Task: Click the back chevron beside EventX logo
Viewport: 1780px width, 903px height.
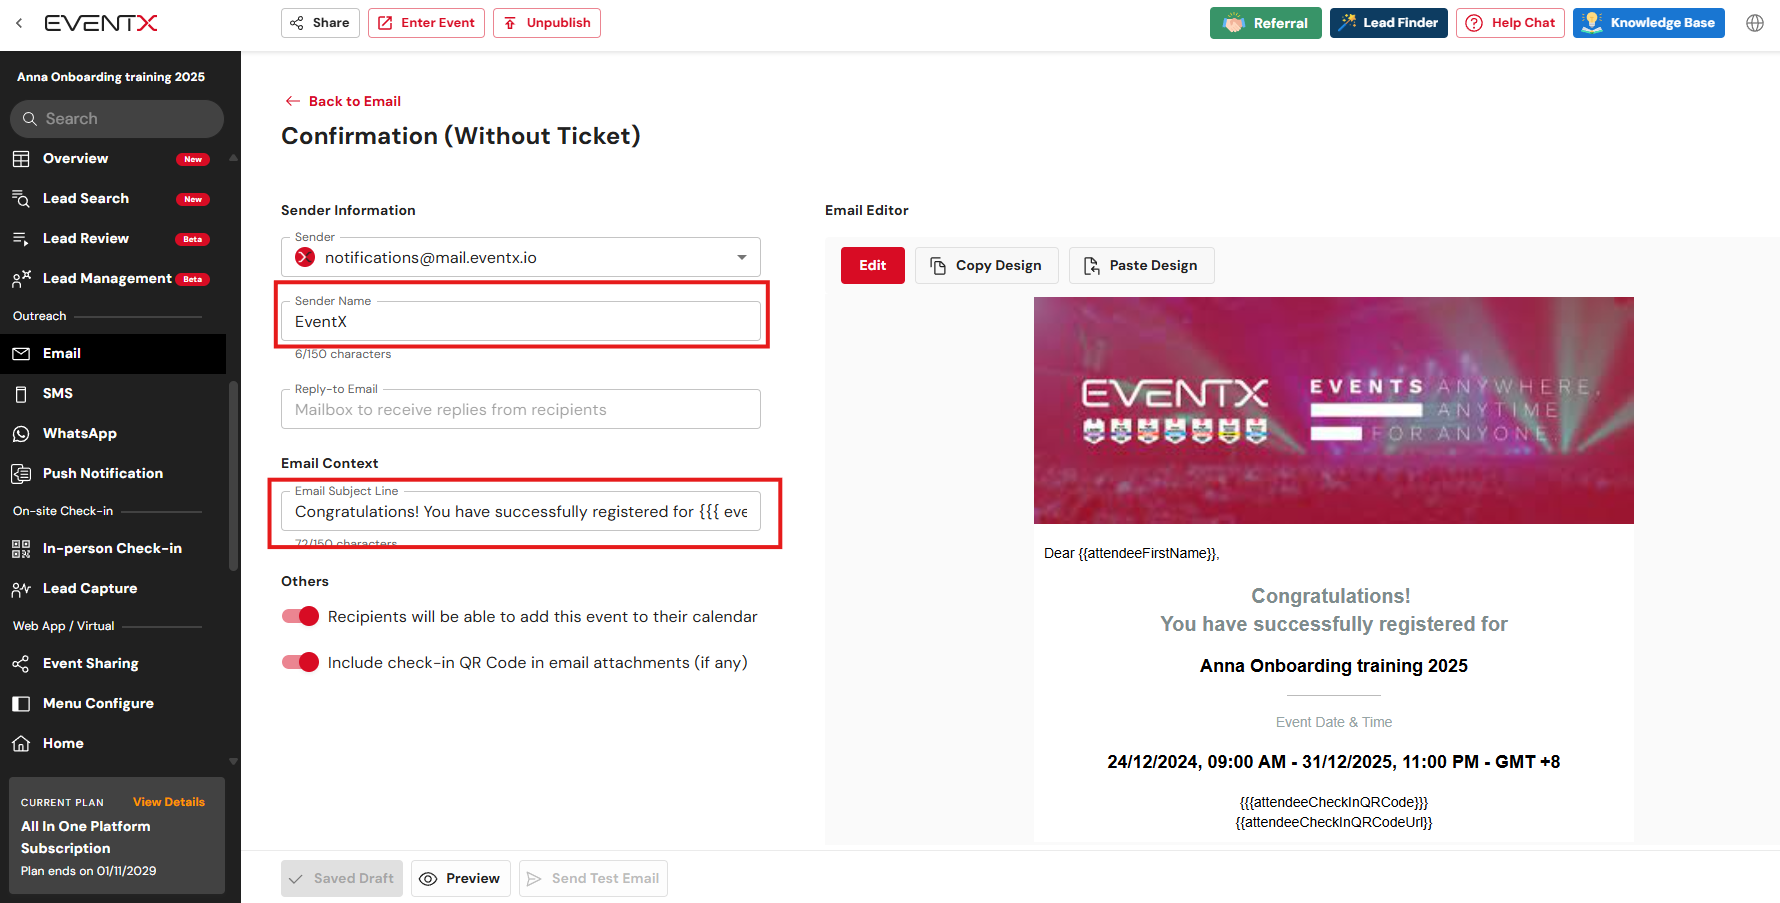Action: [x=19, y=23]
